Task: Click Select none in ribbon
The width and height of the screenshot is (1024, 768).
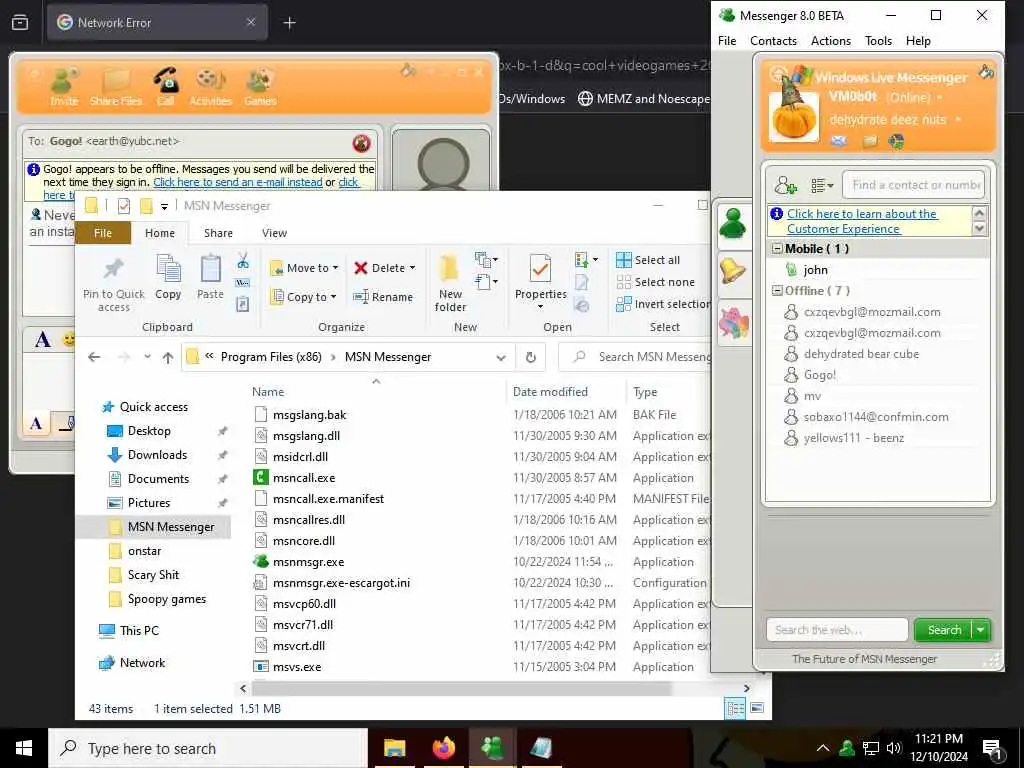Action: click(656, 282)
